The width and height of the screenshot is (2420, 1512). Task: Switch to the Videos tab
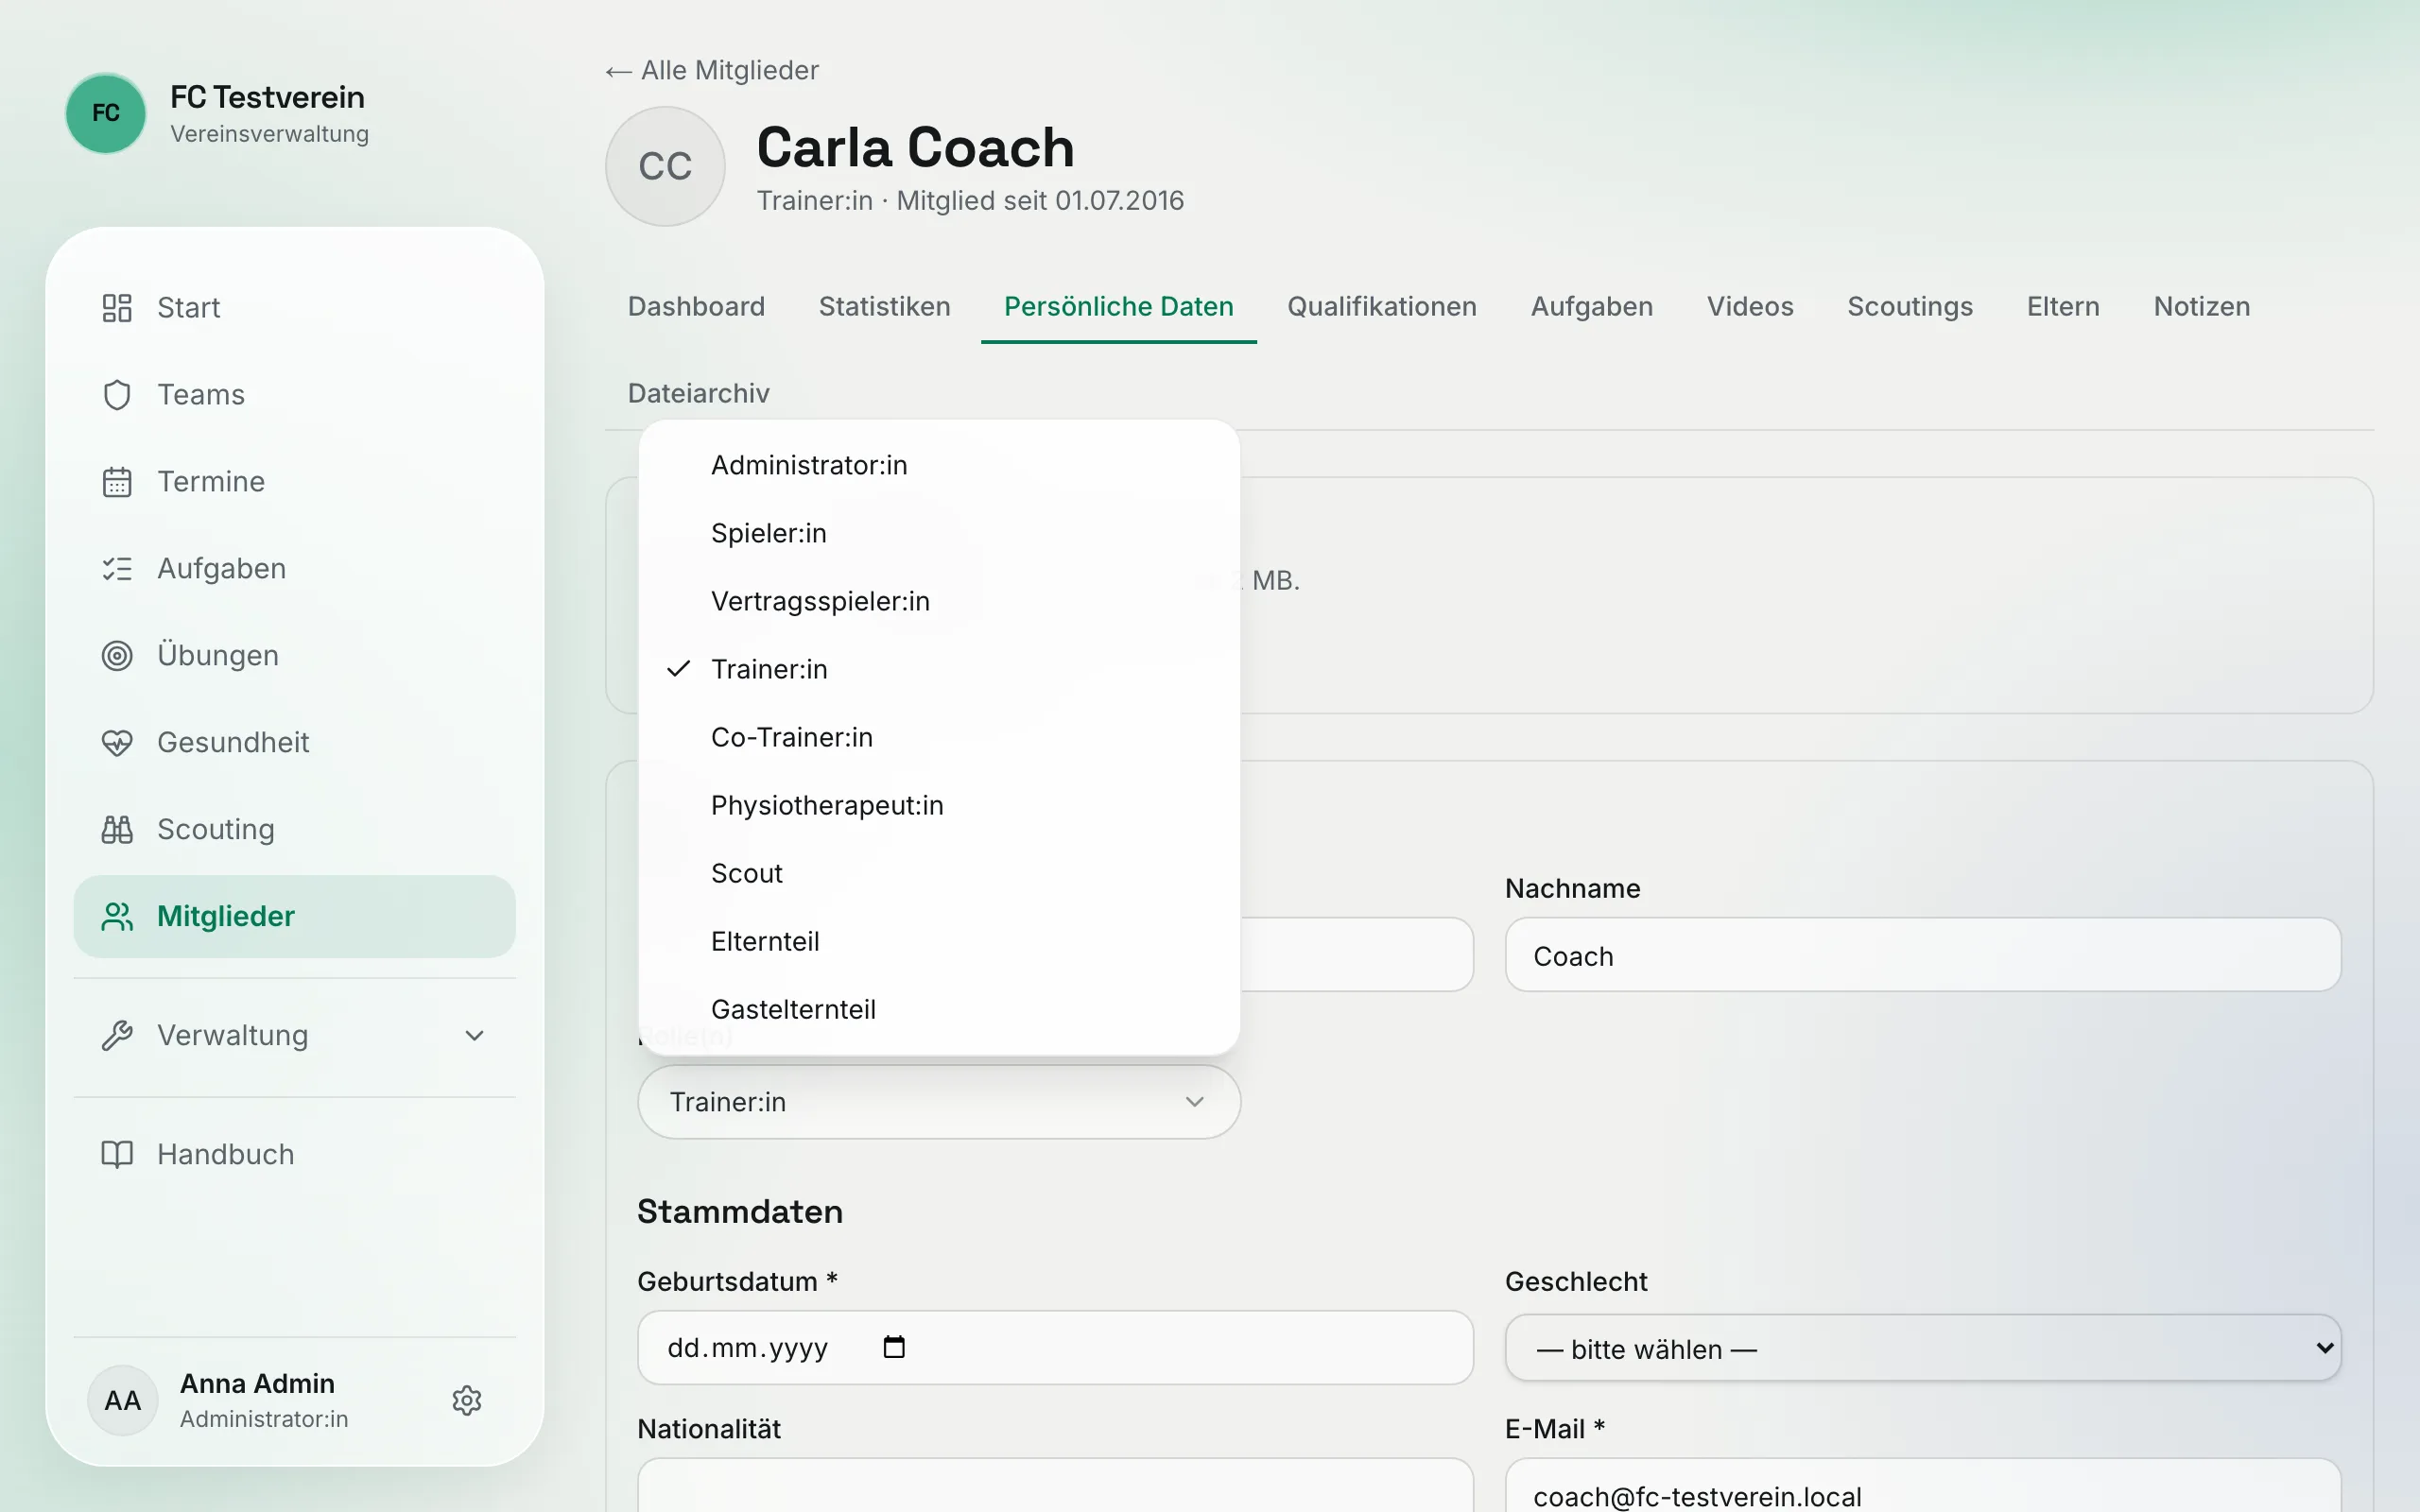click(x=1749, y=307)
